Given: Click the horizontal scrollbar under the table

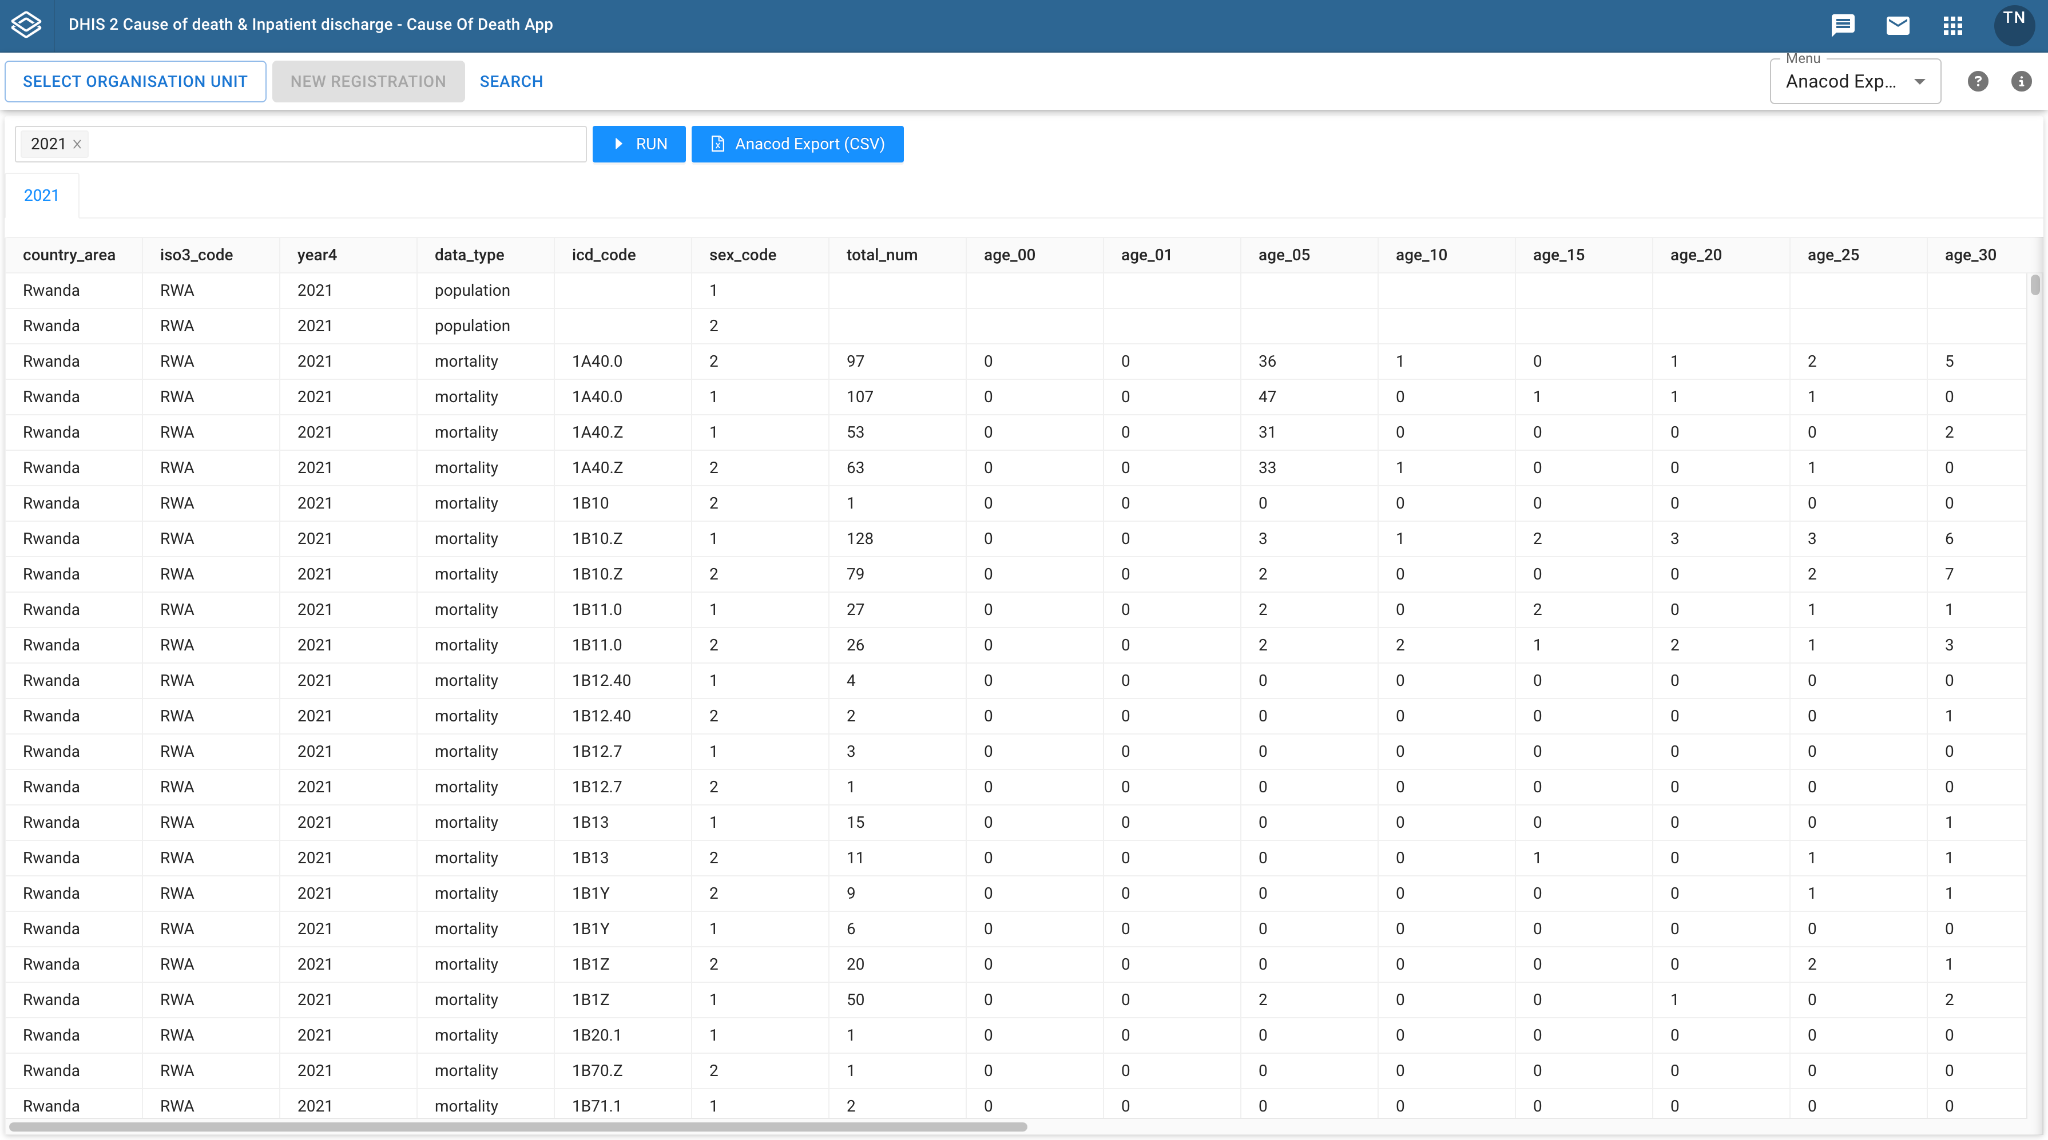Looking at the screenshot, I should click(518, 1127).
